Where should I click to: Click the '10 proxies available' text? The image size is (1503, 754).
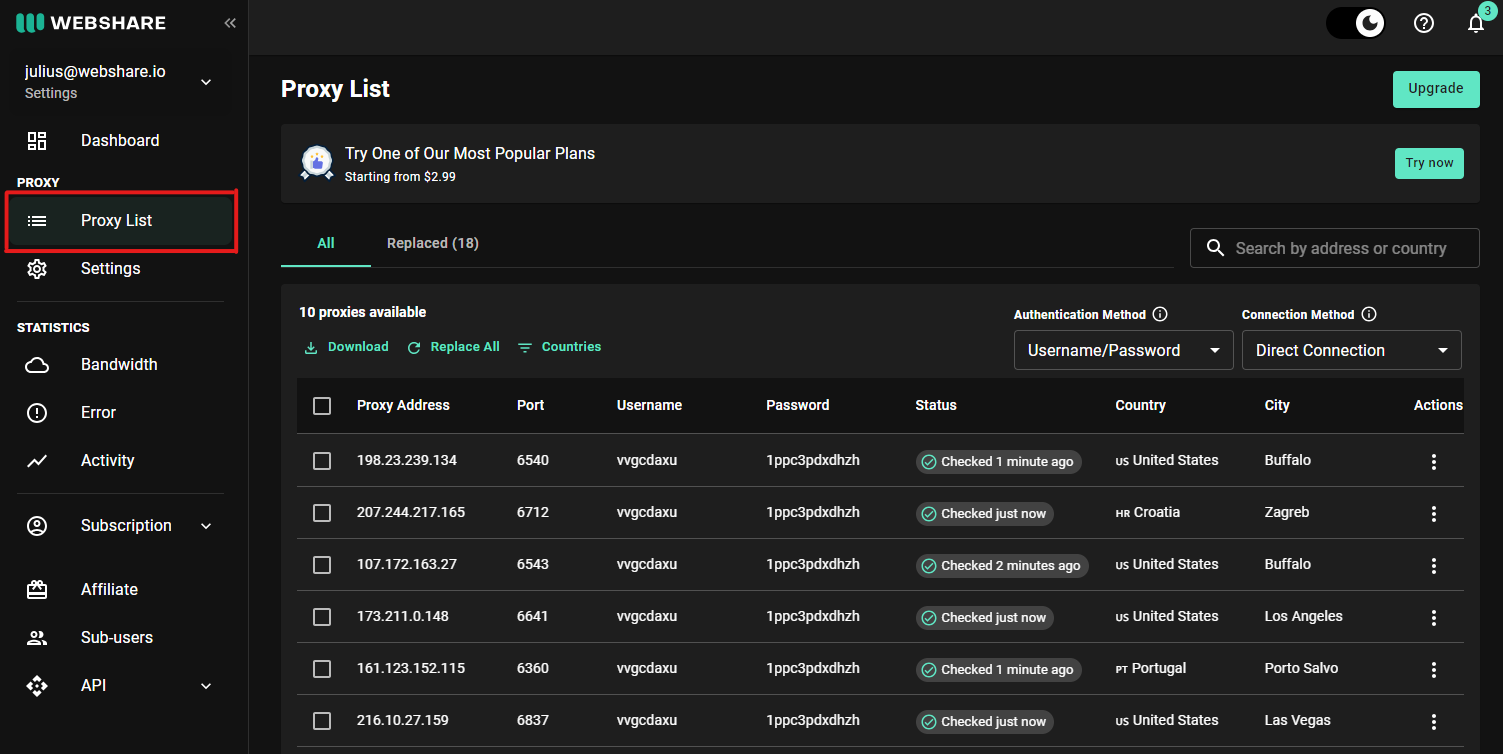[363, 313]
